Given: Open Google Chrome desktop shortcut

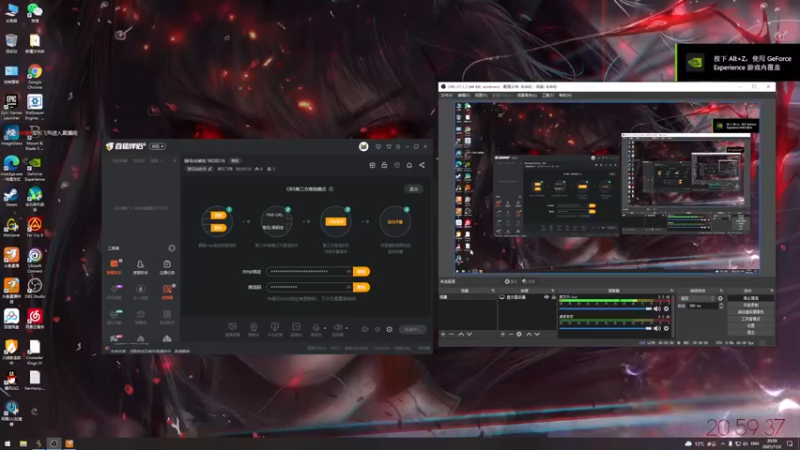Looking at the screenshot, I should (35, 77).
